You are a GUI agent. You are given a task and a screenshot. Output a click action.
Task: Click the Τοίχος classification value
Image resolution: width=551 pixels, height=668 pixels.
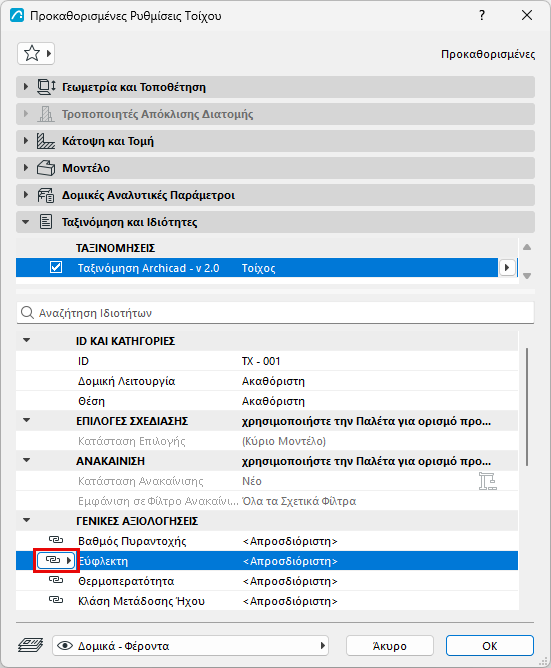[x=259, y=268]
